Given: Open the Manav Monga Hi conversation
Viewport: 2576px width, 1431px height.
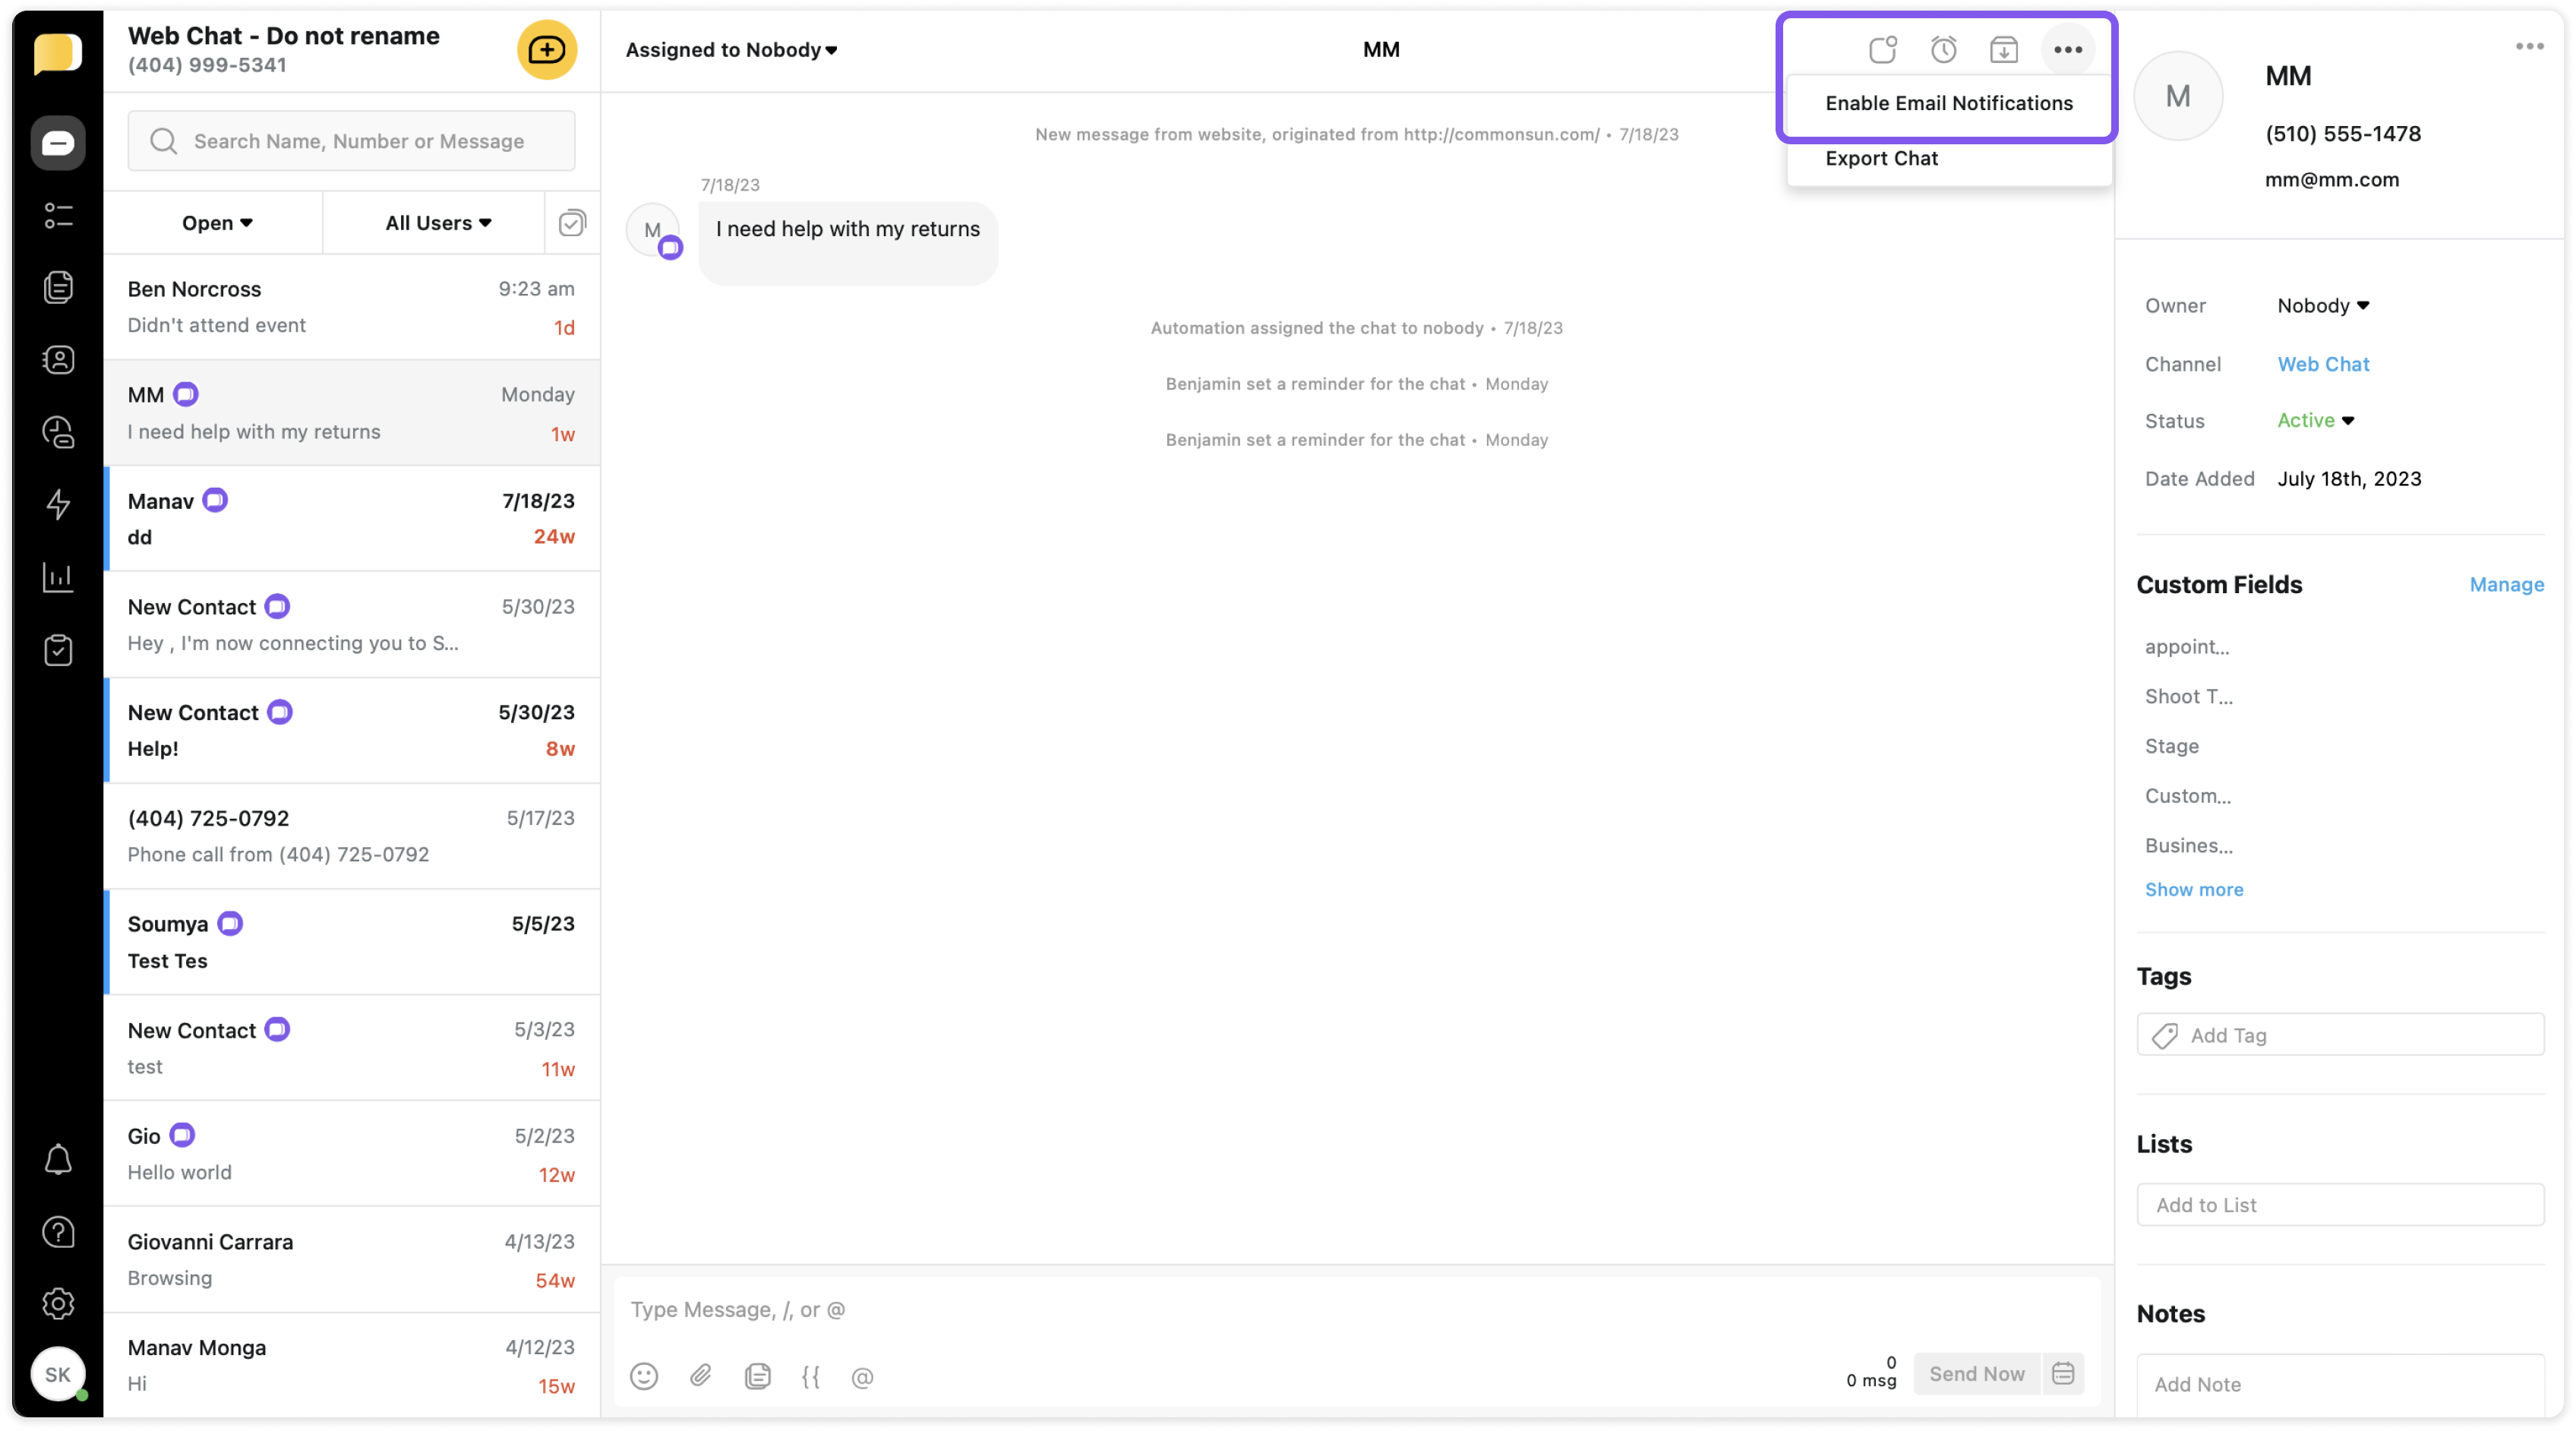Looking at the screenshot, I should point(351,1365).
